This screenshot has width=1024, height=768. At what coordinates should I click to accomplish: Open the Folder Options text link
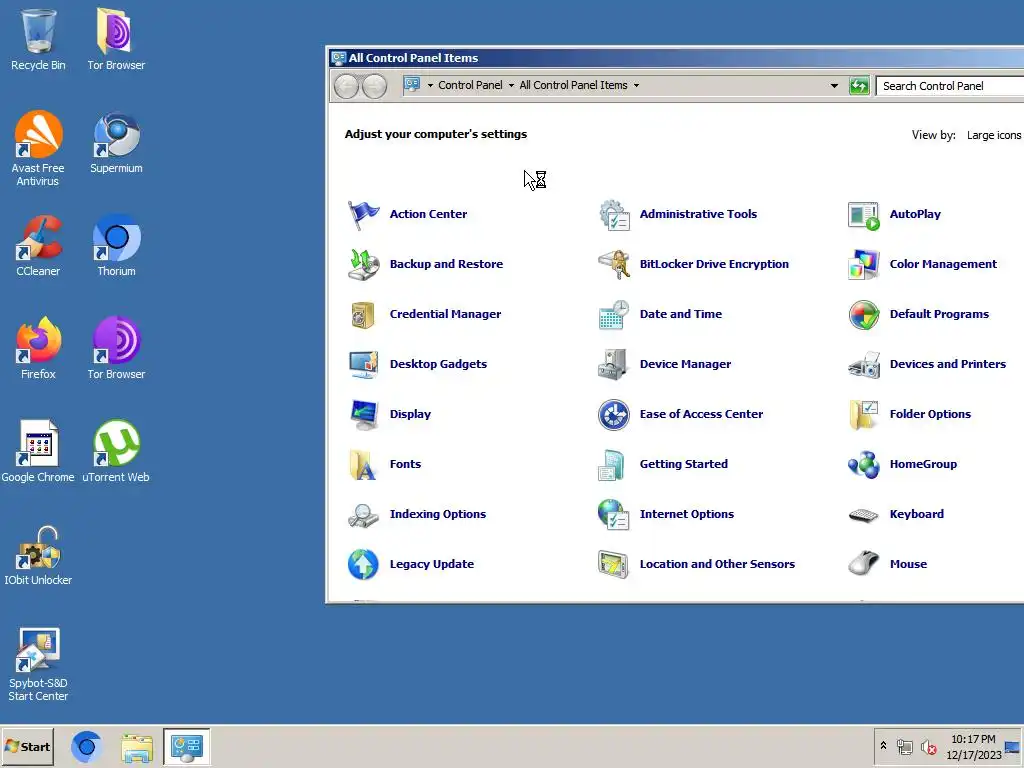(930, 414)
